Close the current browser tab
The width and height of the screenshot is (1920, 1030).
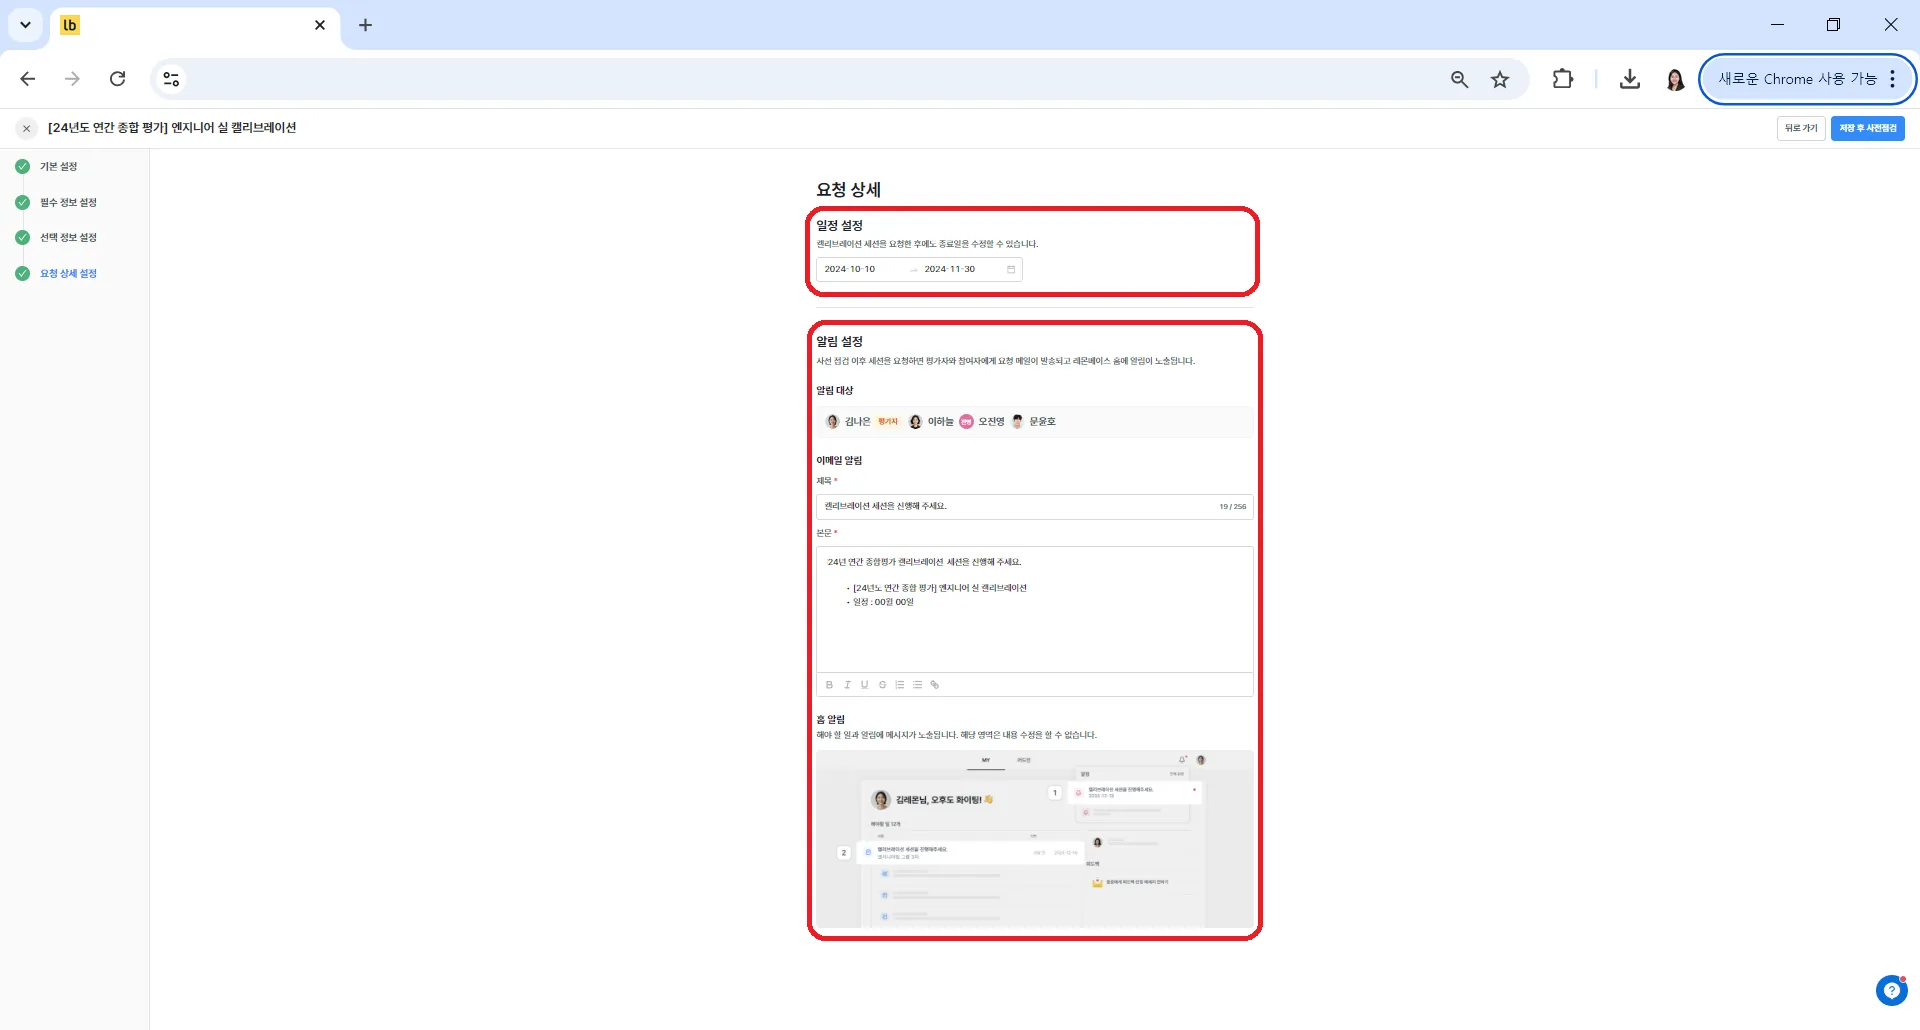tap(320, 25)
